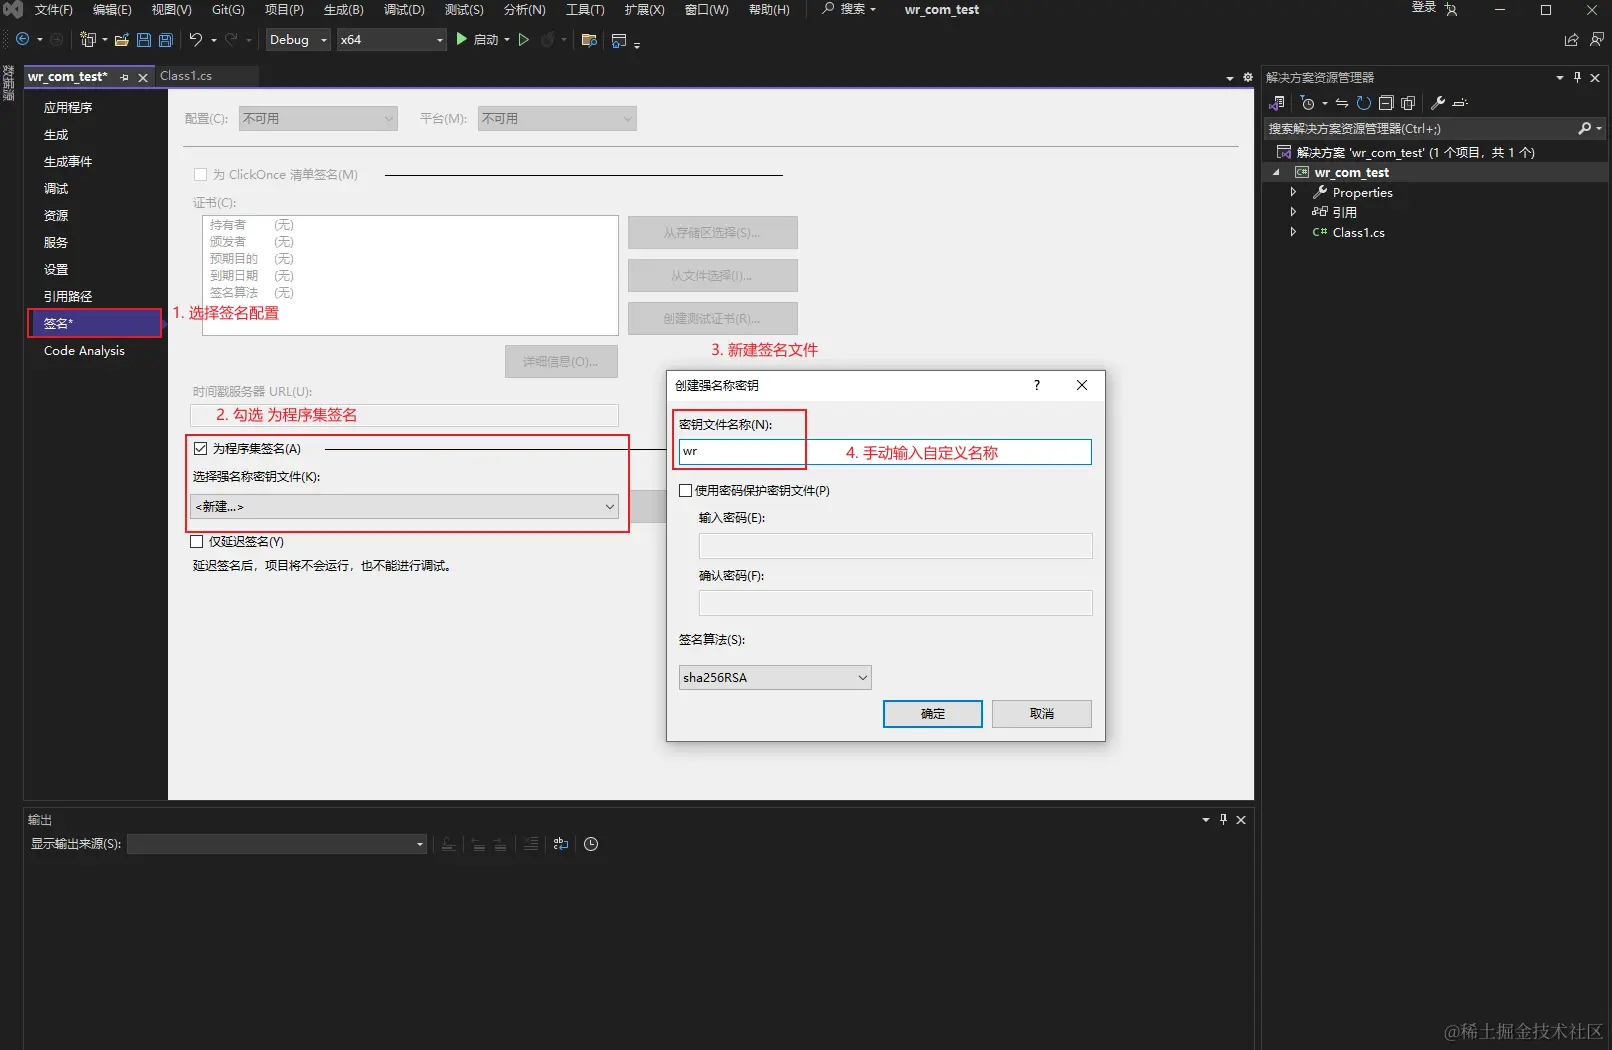Click the search magnifier in Solution Explorer
Image resolution: width=1612 pixels, height=1050 pixels.
1584,128
